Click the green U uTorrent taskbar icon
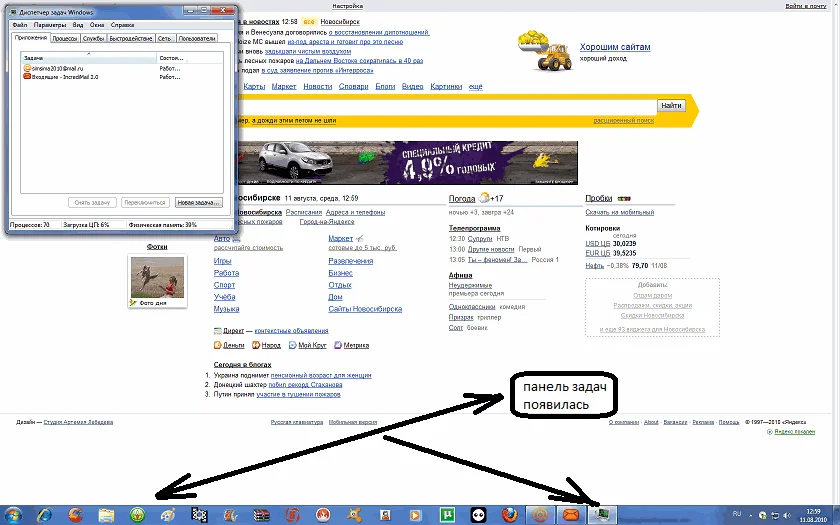 pyautogui.click(x=447, y=515)
